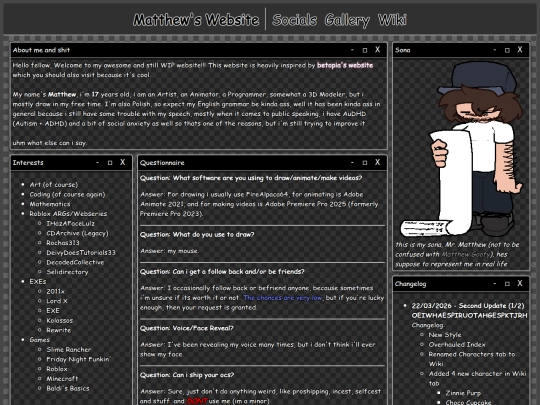
Task: Click the 'What do you use to draw?' question
Action: click(x=197, y=235)
